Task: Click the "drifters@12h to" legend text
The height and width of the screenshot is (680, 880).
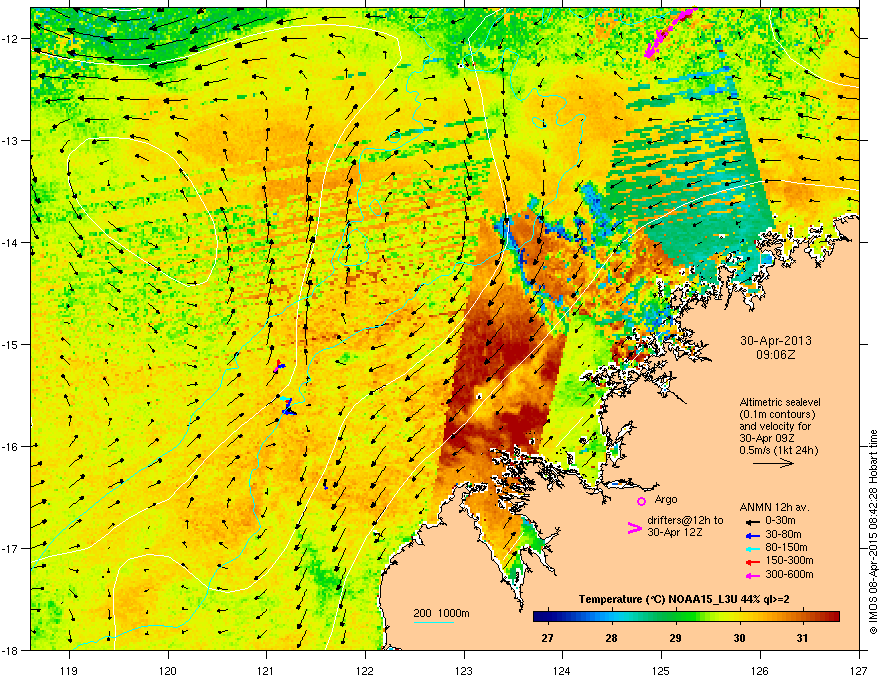Action: click(x=685, y=520)
